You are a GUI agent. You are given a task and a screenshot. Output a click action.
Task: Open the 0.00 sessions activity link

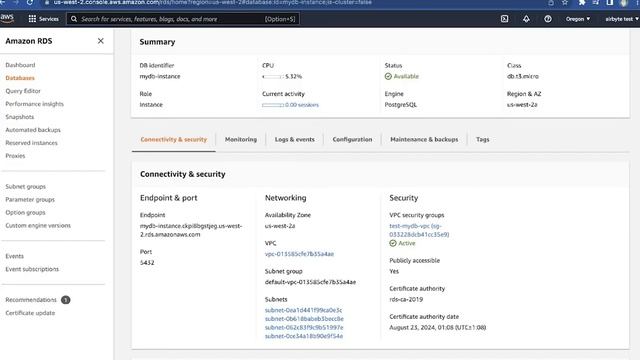tap(302, 105)
